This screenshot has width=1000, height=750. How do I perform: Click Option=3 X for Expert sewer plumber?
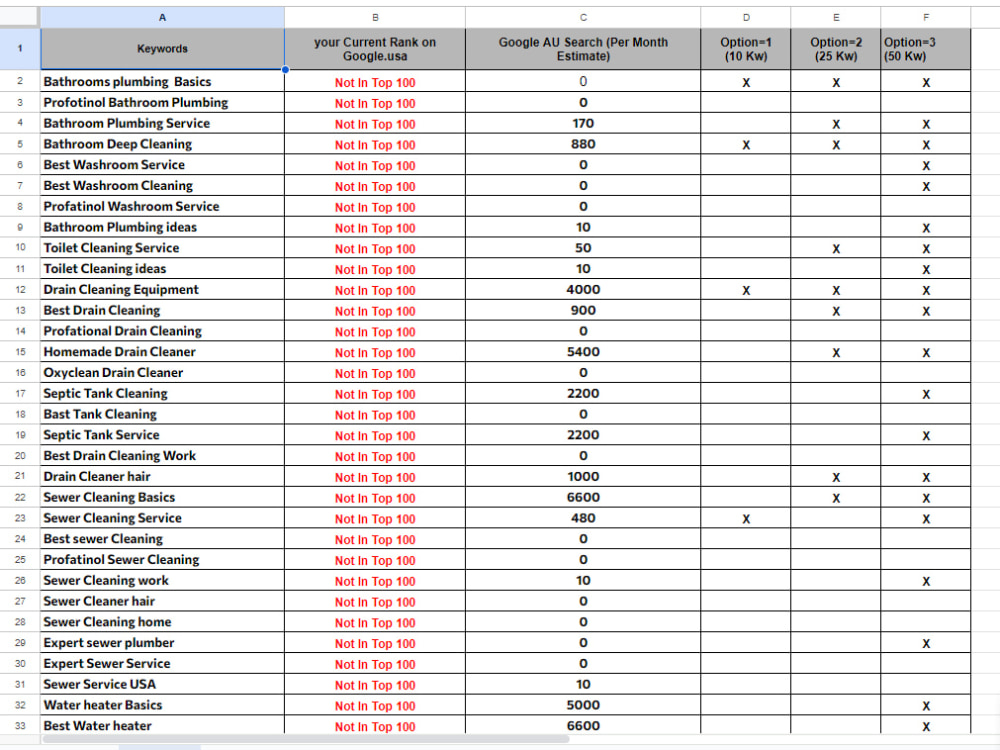click(x=925, y=643)
